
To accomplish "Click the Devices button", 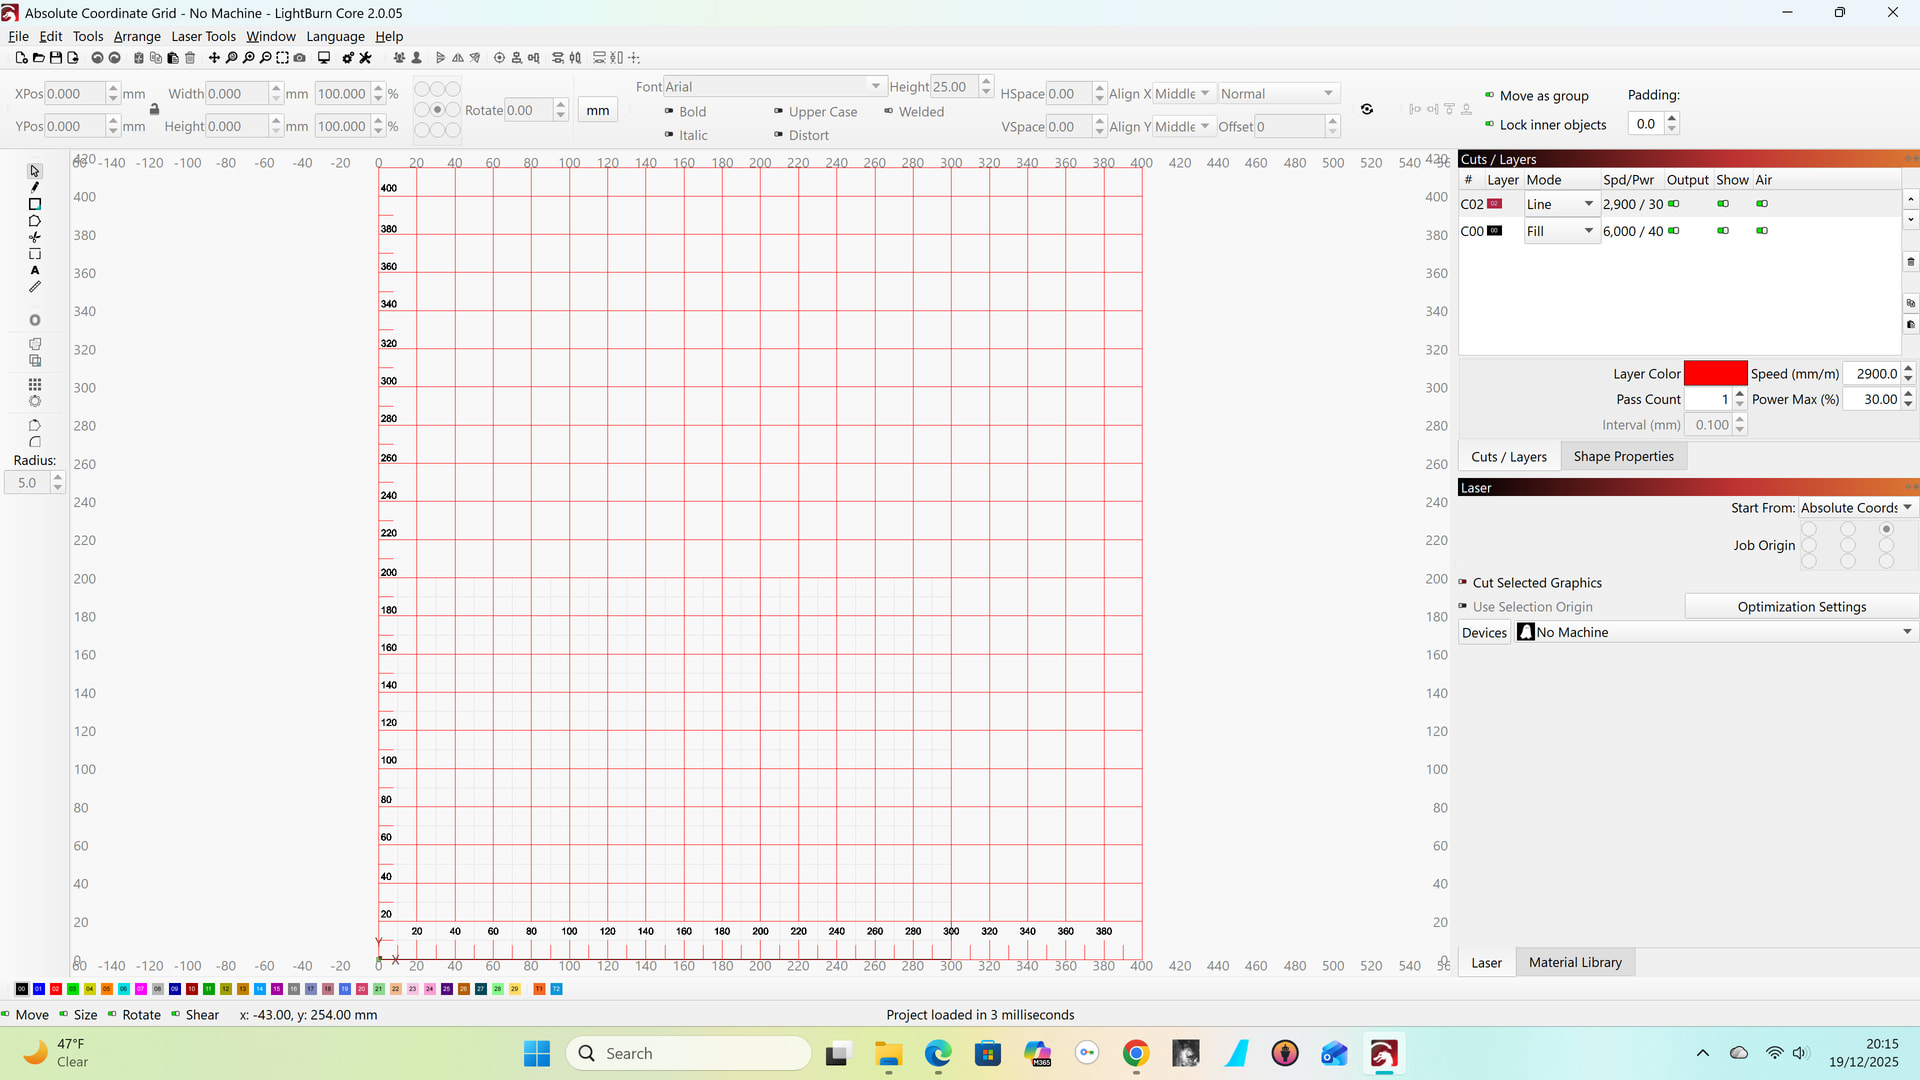I will pyautogui.click(x=1484, y=633).
